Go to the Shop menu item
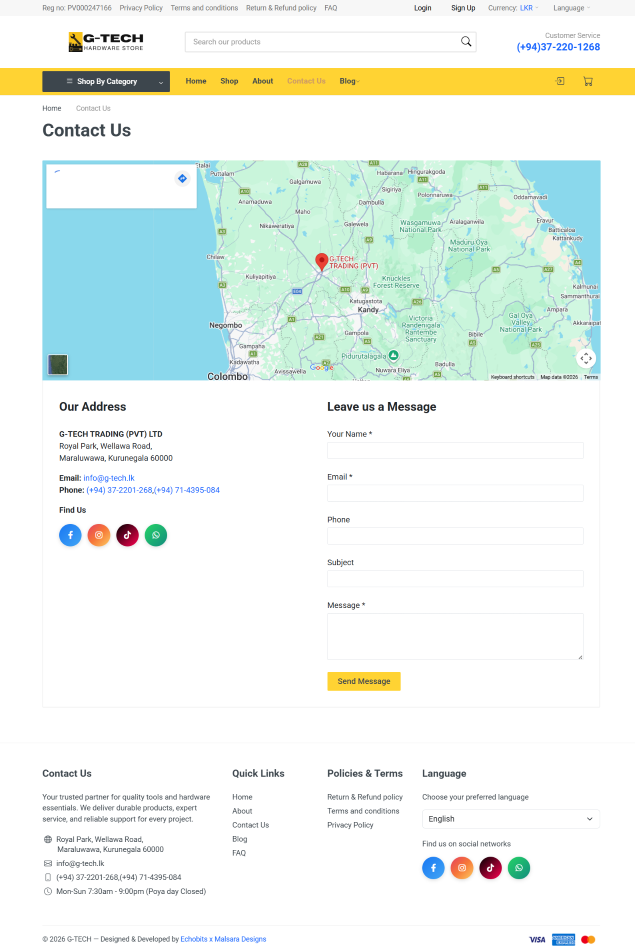Screen dimensions: 635x952 point(229,81)
